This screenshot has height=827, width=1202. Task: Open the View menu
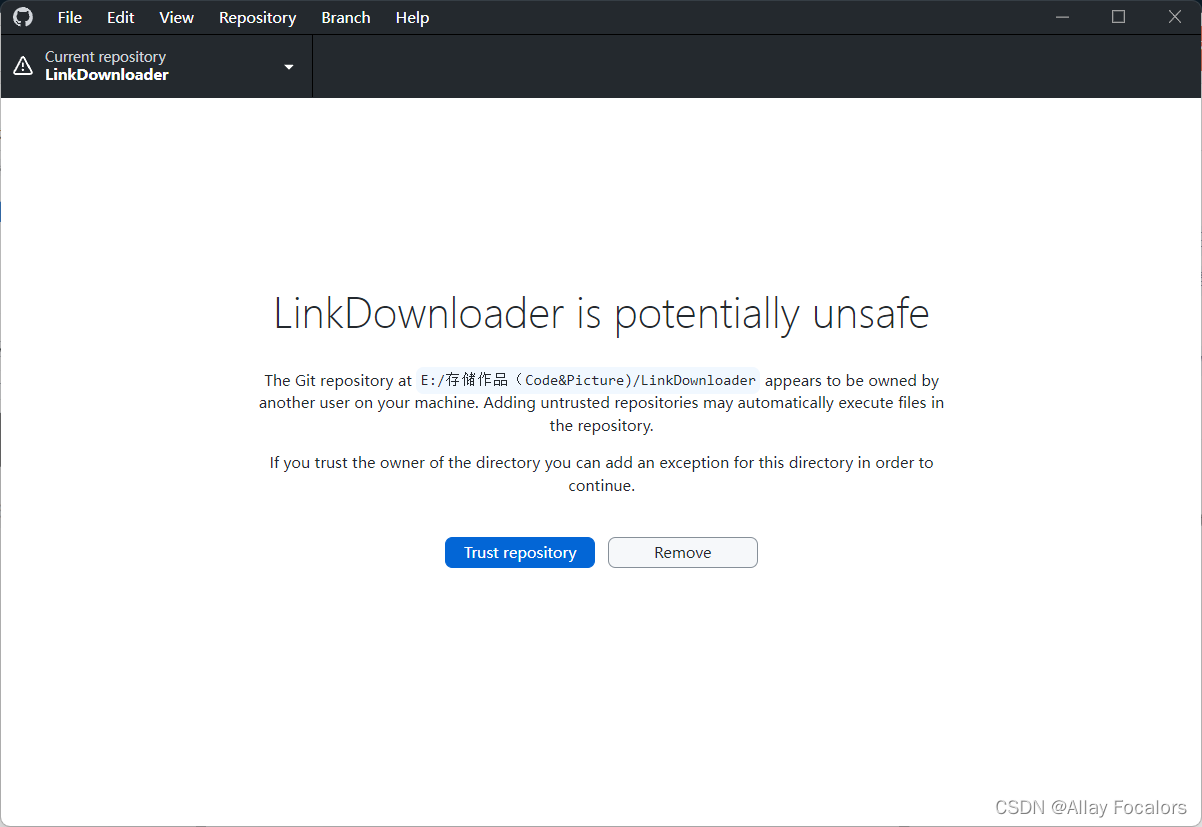(x=176, y=17)
